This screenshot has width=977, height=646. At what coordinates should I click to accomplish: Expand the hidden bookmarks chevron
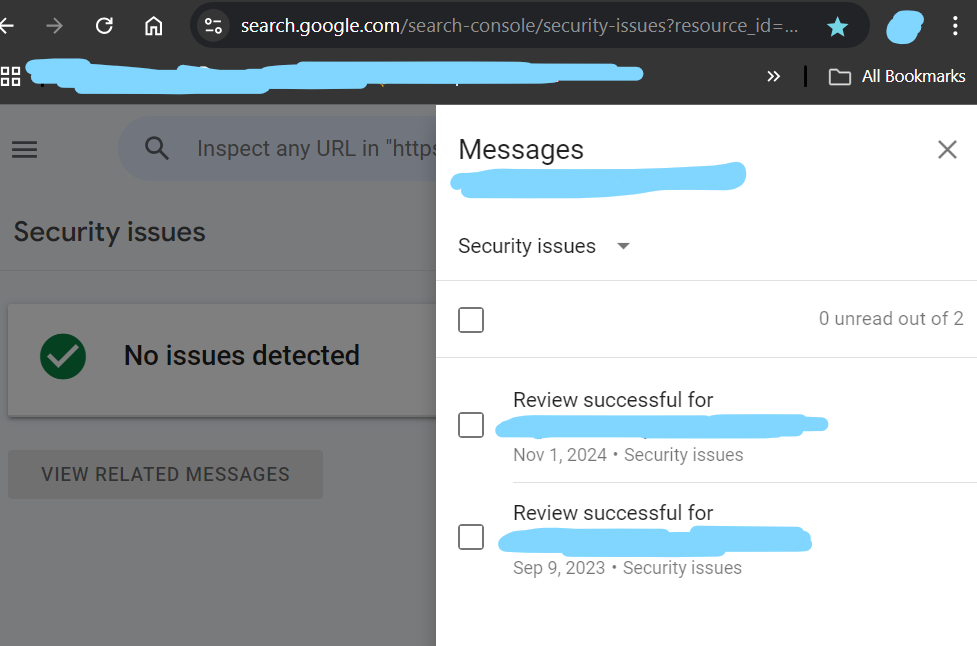pyautogui.click(x=773, y=76)
